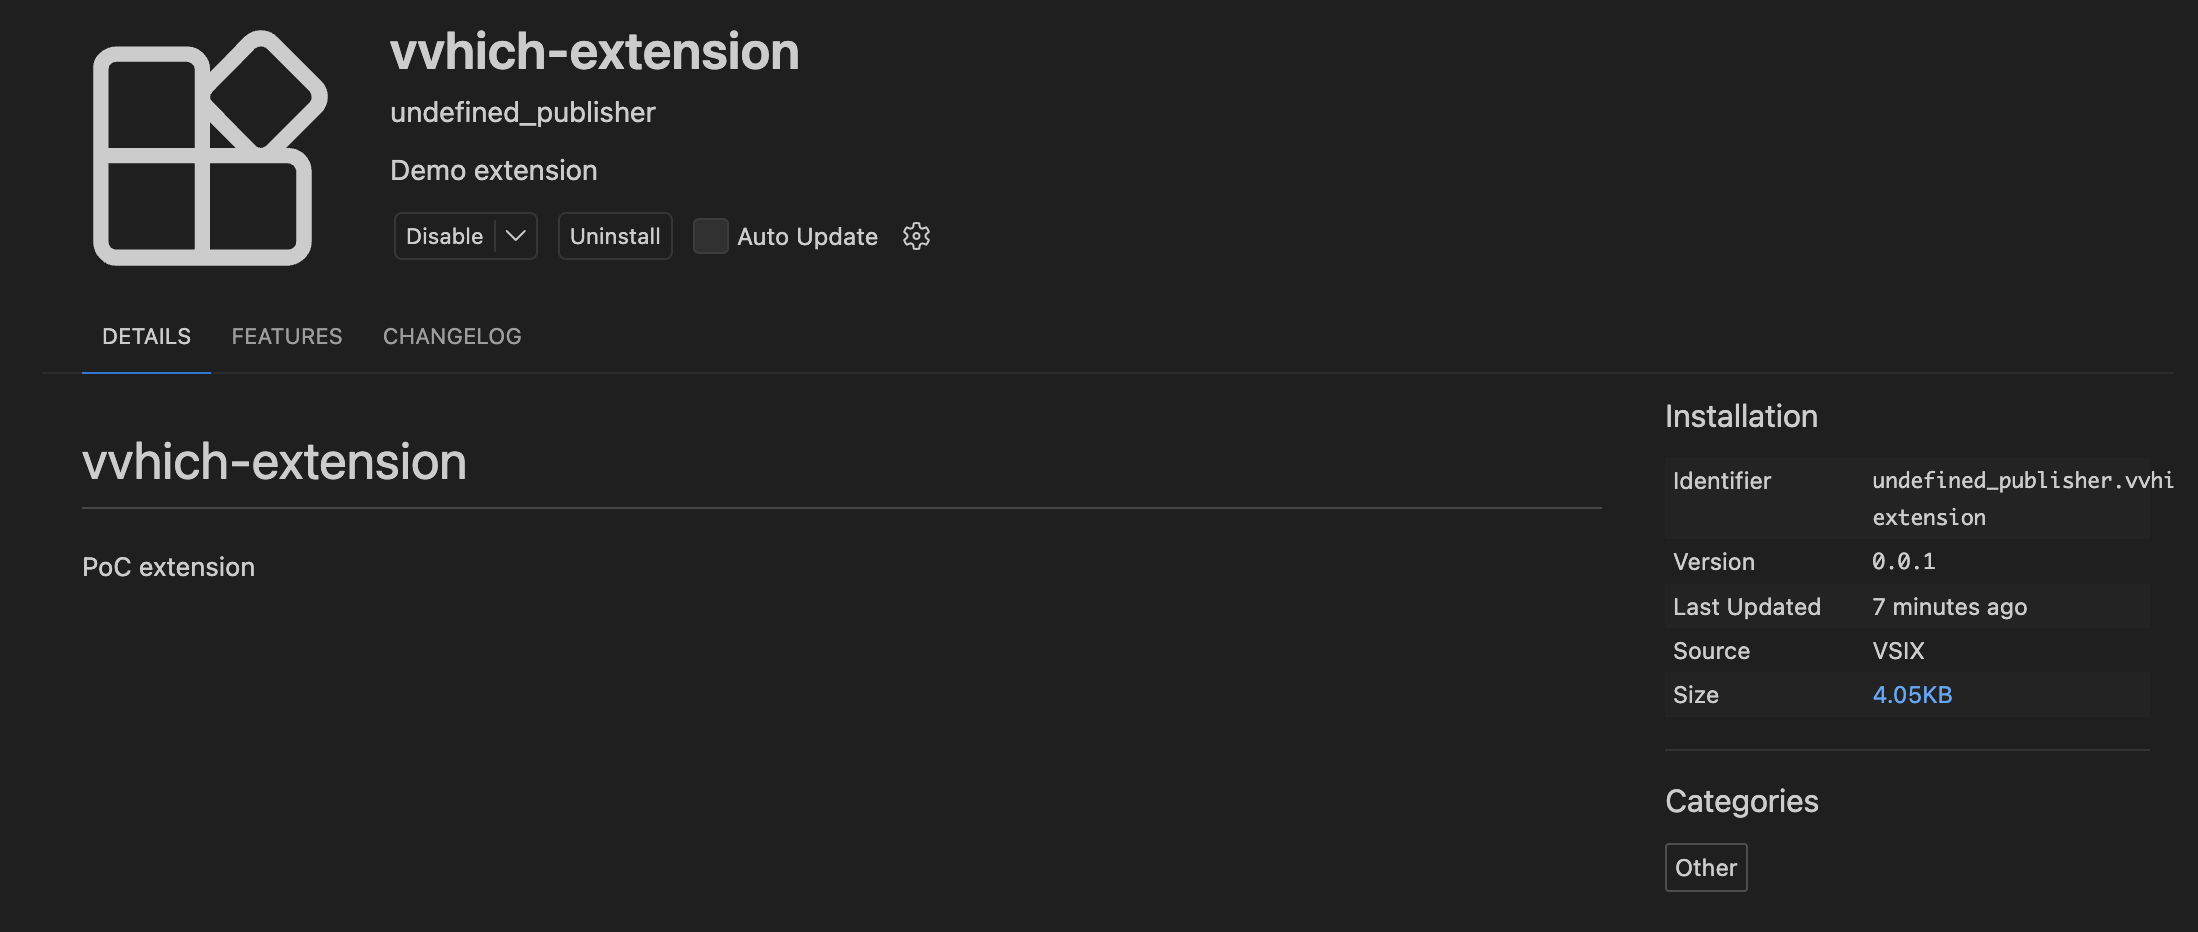Click the "7 minutes ago" last updated value
The height and width of the screenshot is (932, 2198).
(1949, 607)
